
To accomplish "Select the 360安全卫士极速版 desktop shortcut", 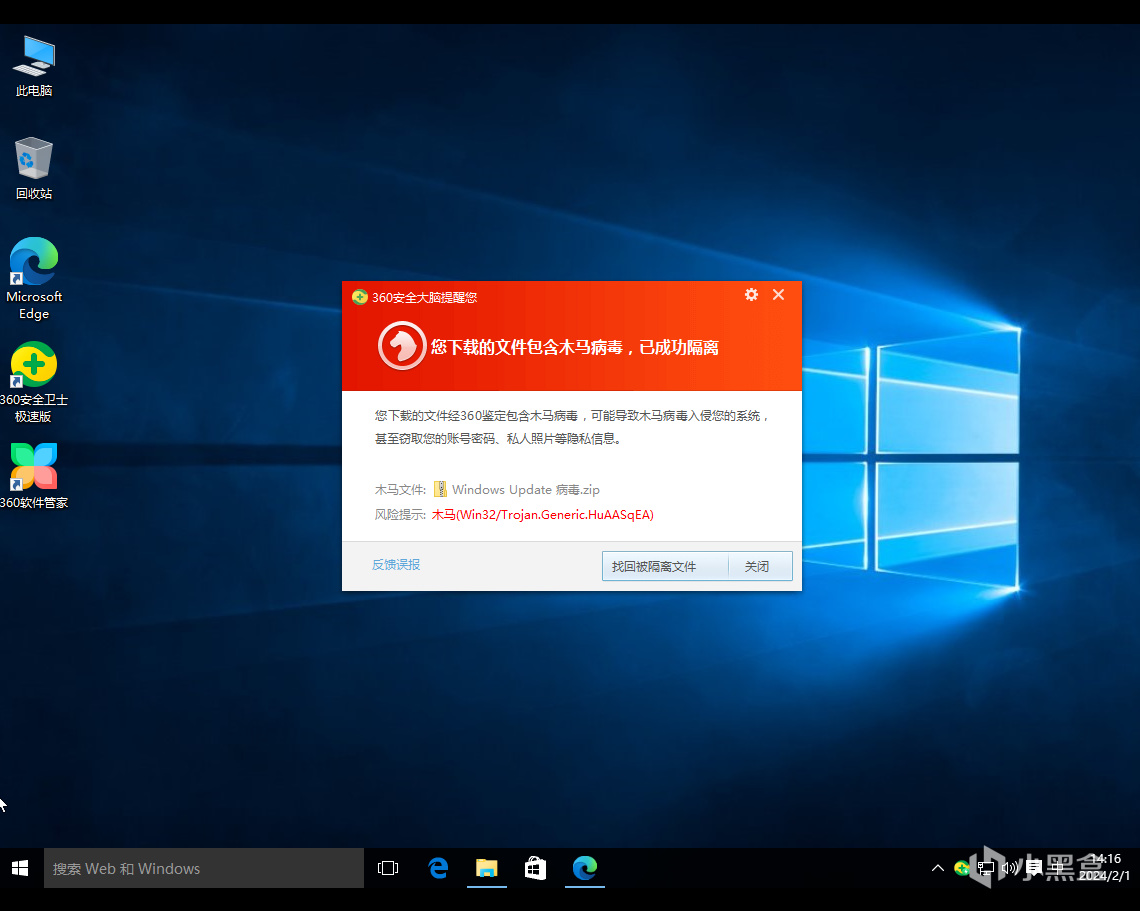I will [x=33, y=382].
